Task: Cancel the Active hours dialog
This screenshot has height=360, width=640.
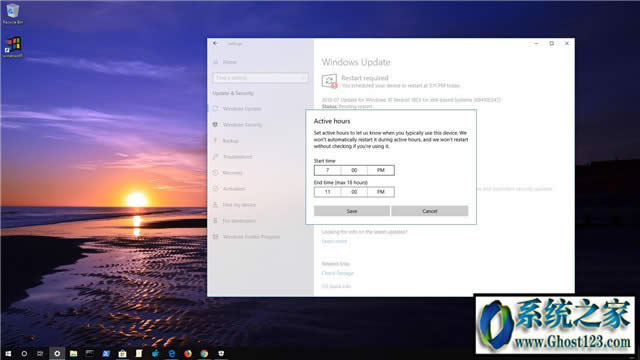Action: pyautogui.click(x=429, y=211)
